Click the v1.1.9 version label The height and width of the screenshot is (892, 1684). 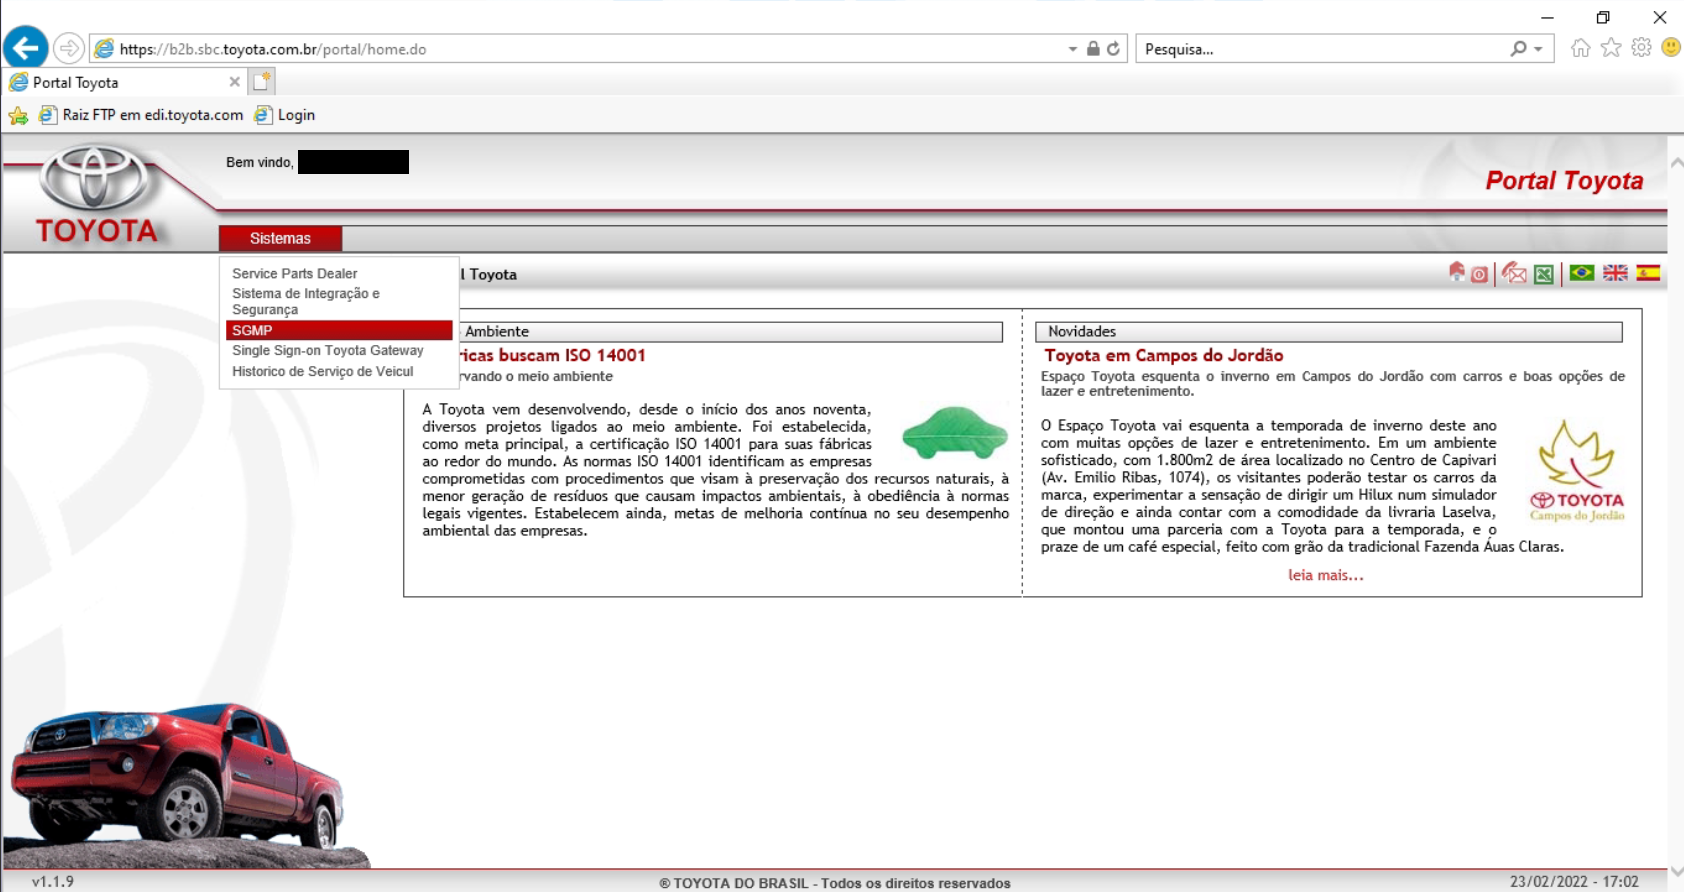click(53, 882)
